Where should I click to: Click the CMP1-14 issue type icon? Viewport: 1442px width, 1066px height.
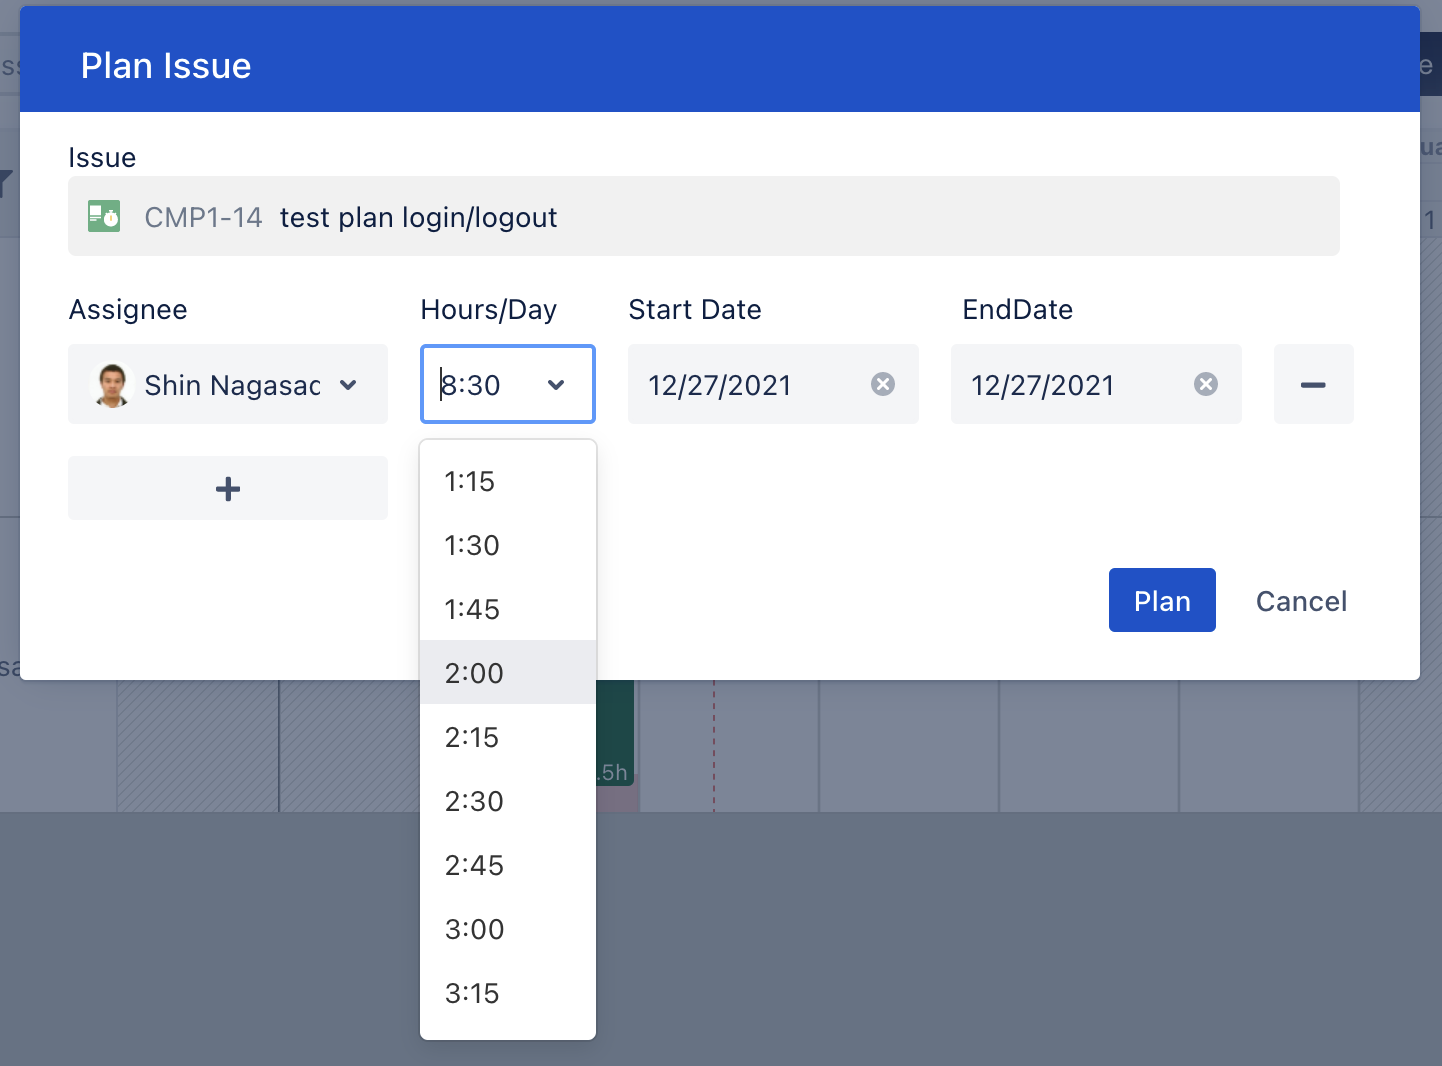point(104,216)
